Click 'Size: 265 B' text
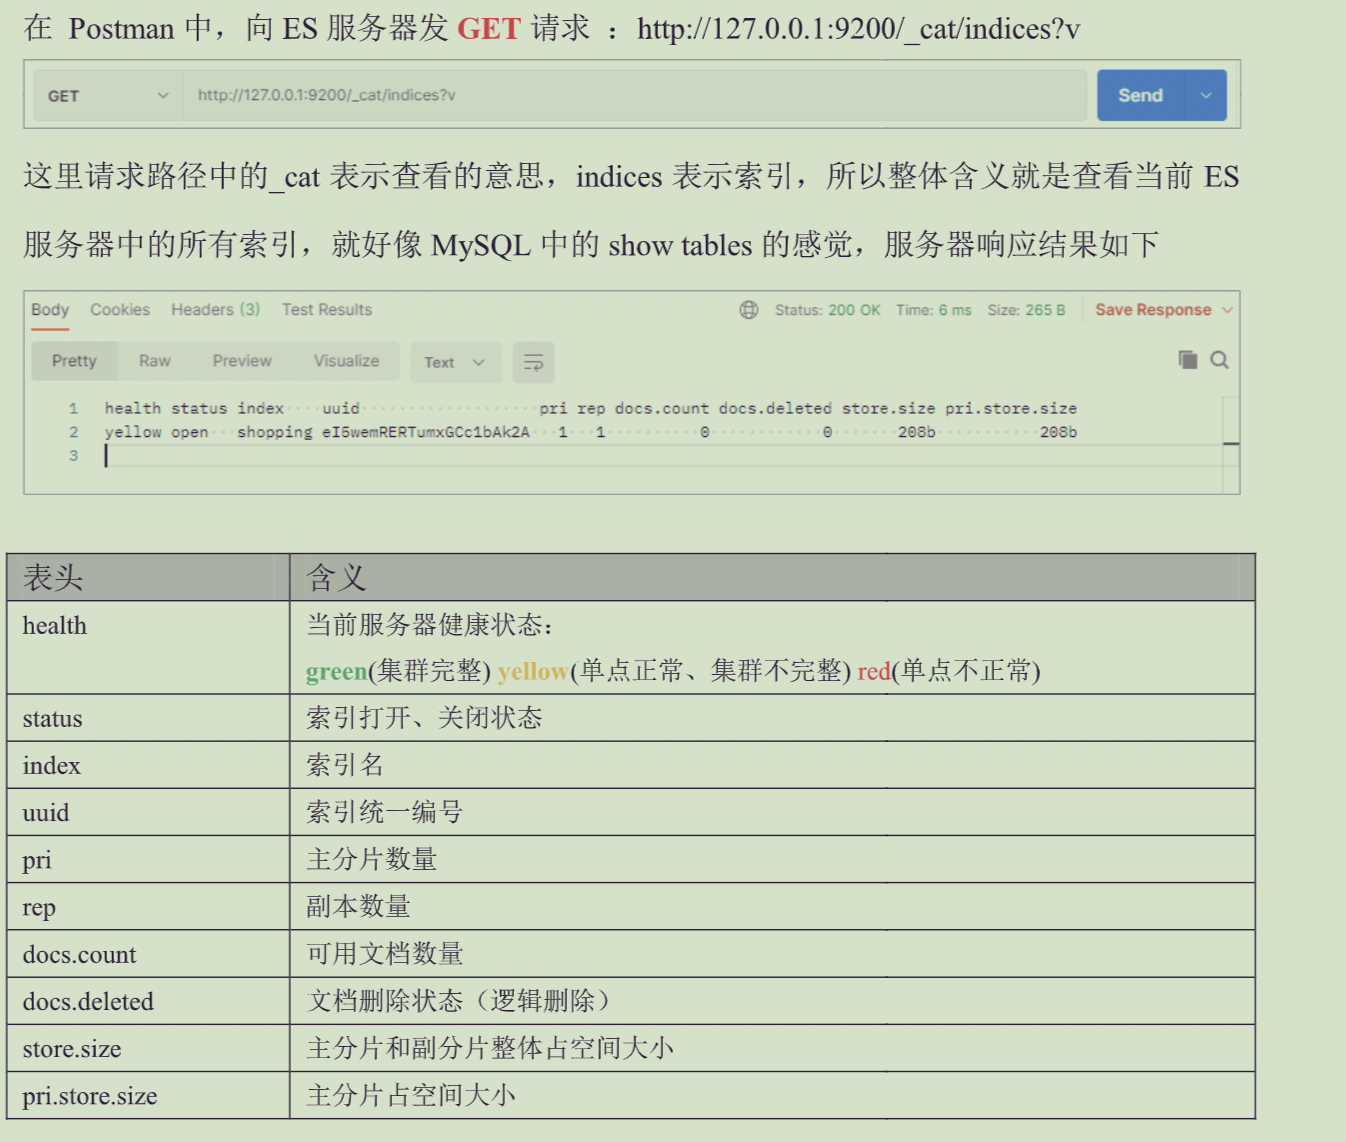 1027,310
